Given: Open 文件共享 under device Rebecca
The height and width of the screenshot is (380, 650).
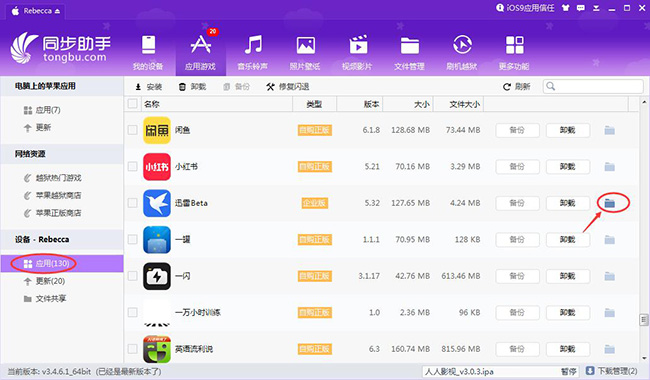Looking at the screenshot, I should pos(45,298).
